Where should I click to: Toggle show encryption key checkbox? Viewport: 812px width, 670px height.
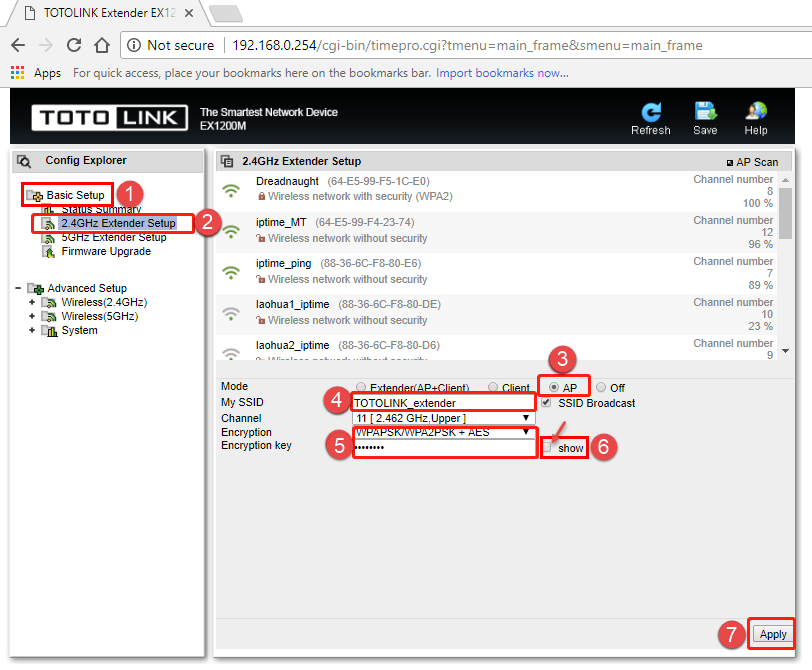click(547, 447)
